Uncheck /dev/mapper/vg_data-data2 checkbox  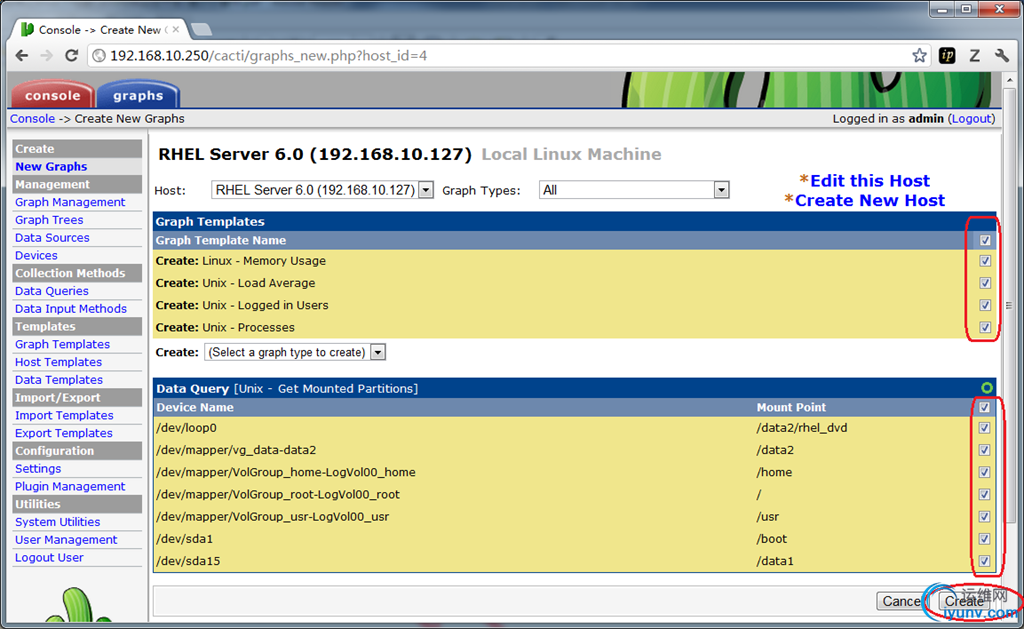985,450
